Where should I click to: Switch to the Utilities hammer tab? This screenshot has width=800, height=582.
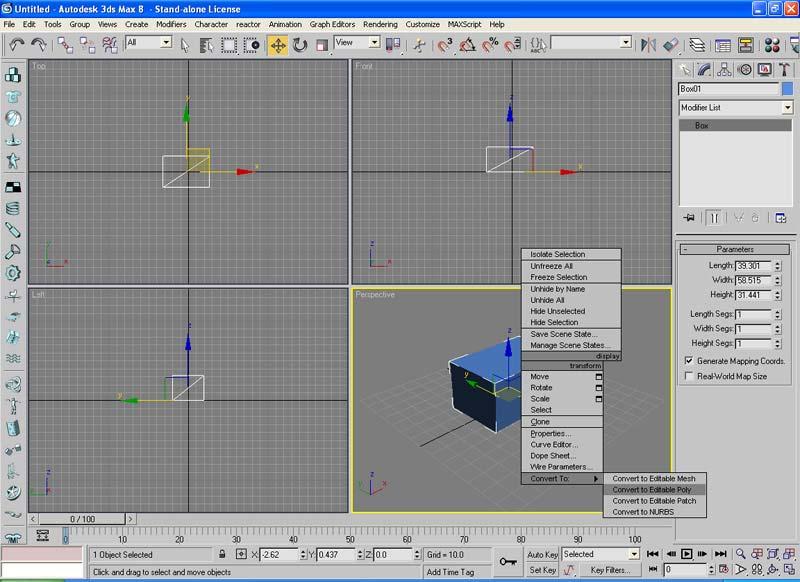[784, 70]
